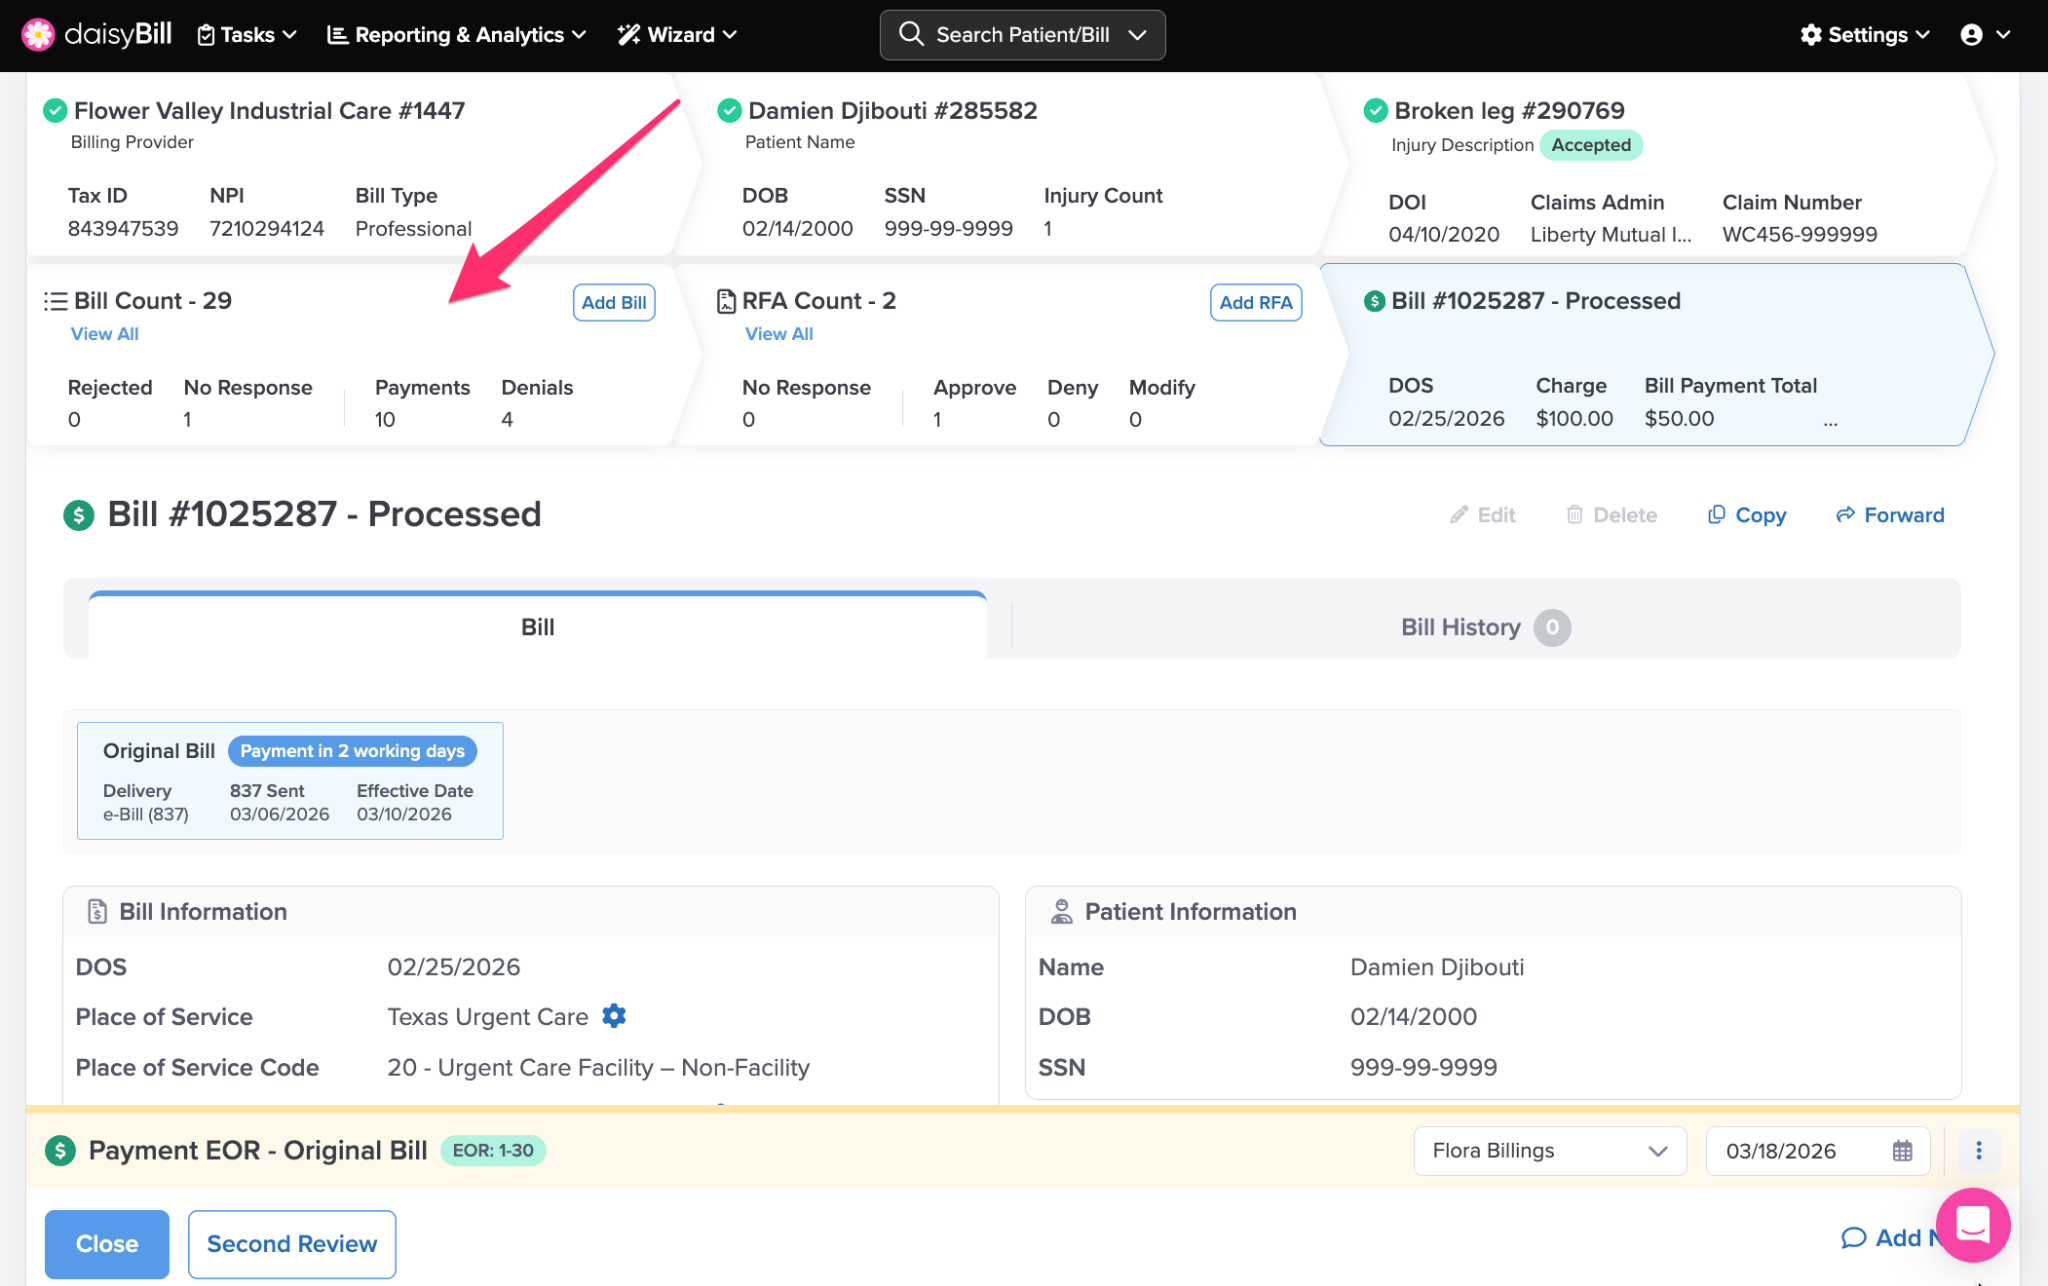Click View All under RFA Count
2048x1286 pixels.
778,334
